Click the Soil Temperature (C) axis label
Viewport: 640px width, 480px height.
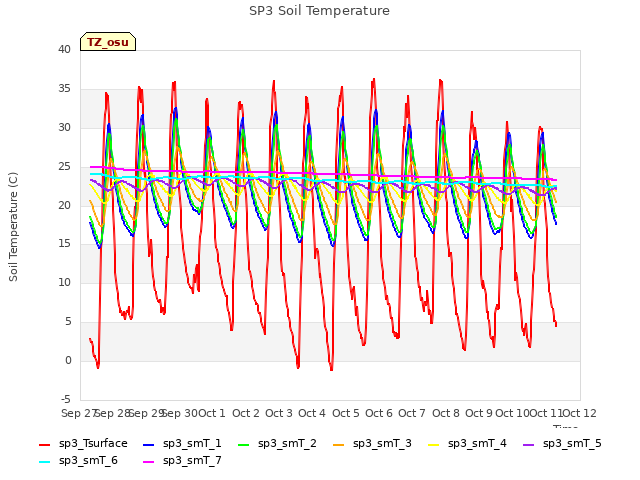coord(13,227)
